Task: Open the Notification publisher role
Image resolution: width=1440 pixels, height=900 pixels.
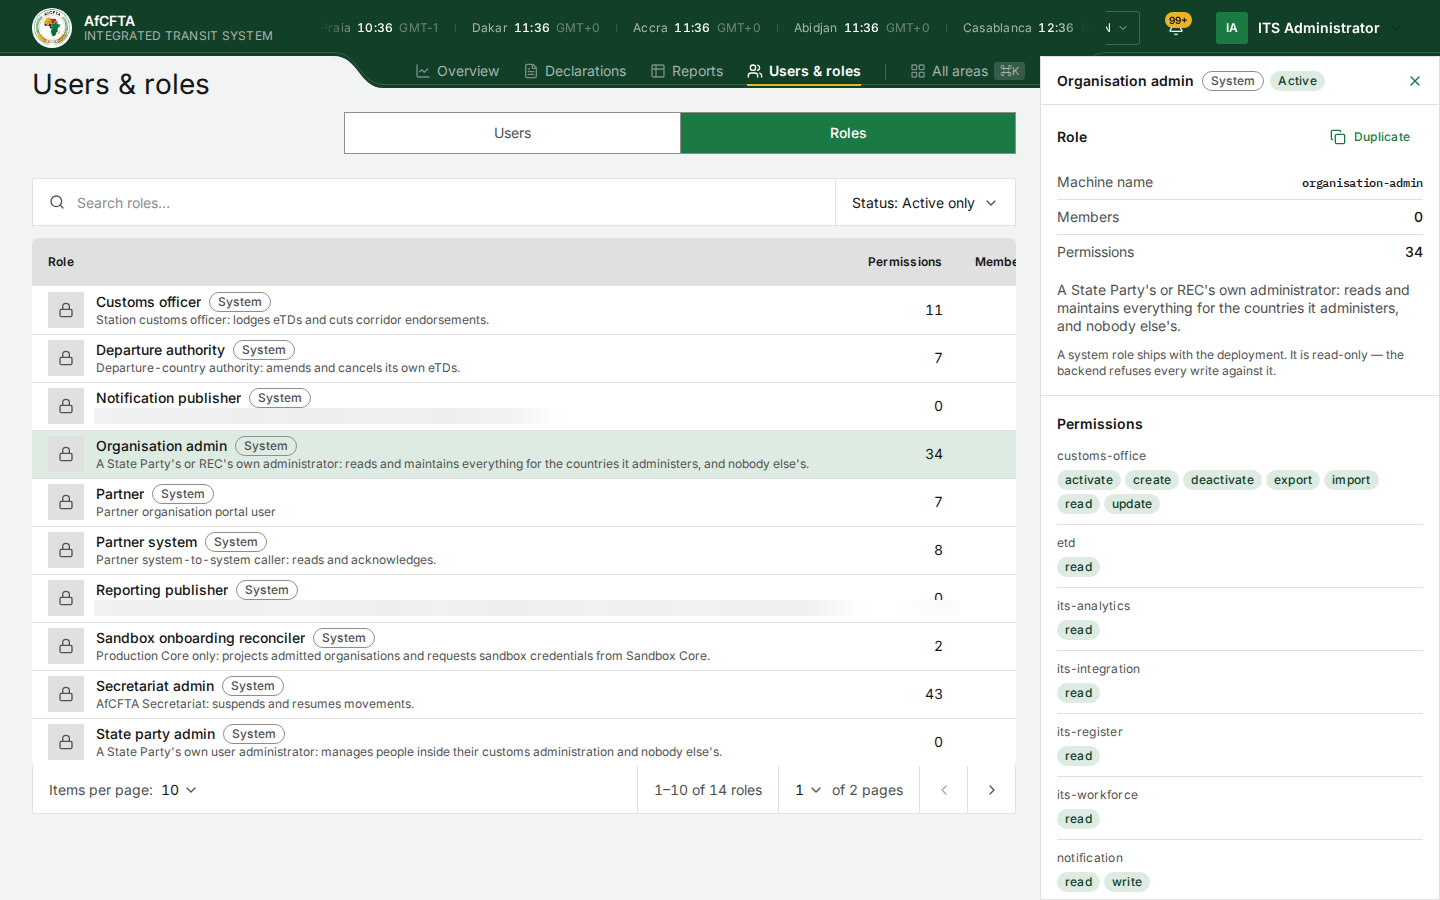Action: click(524, 406)
